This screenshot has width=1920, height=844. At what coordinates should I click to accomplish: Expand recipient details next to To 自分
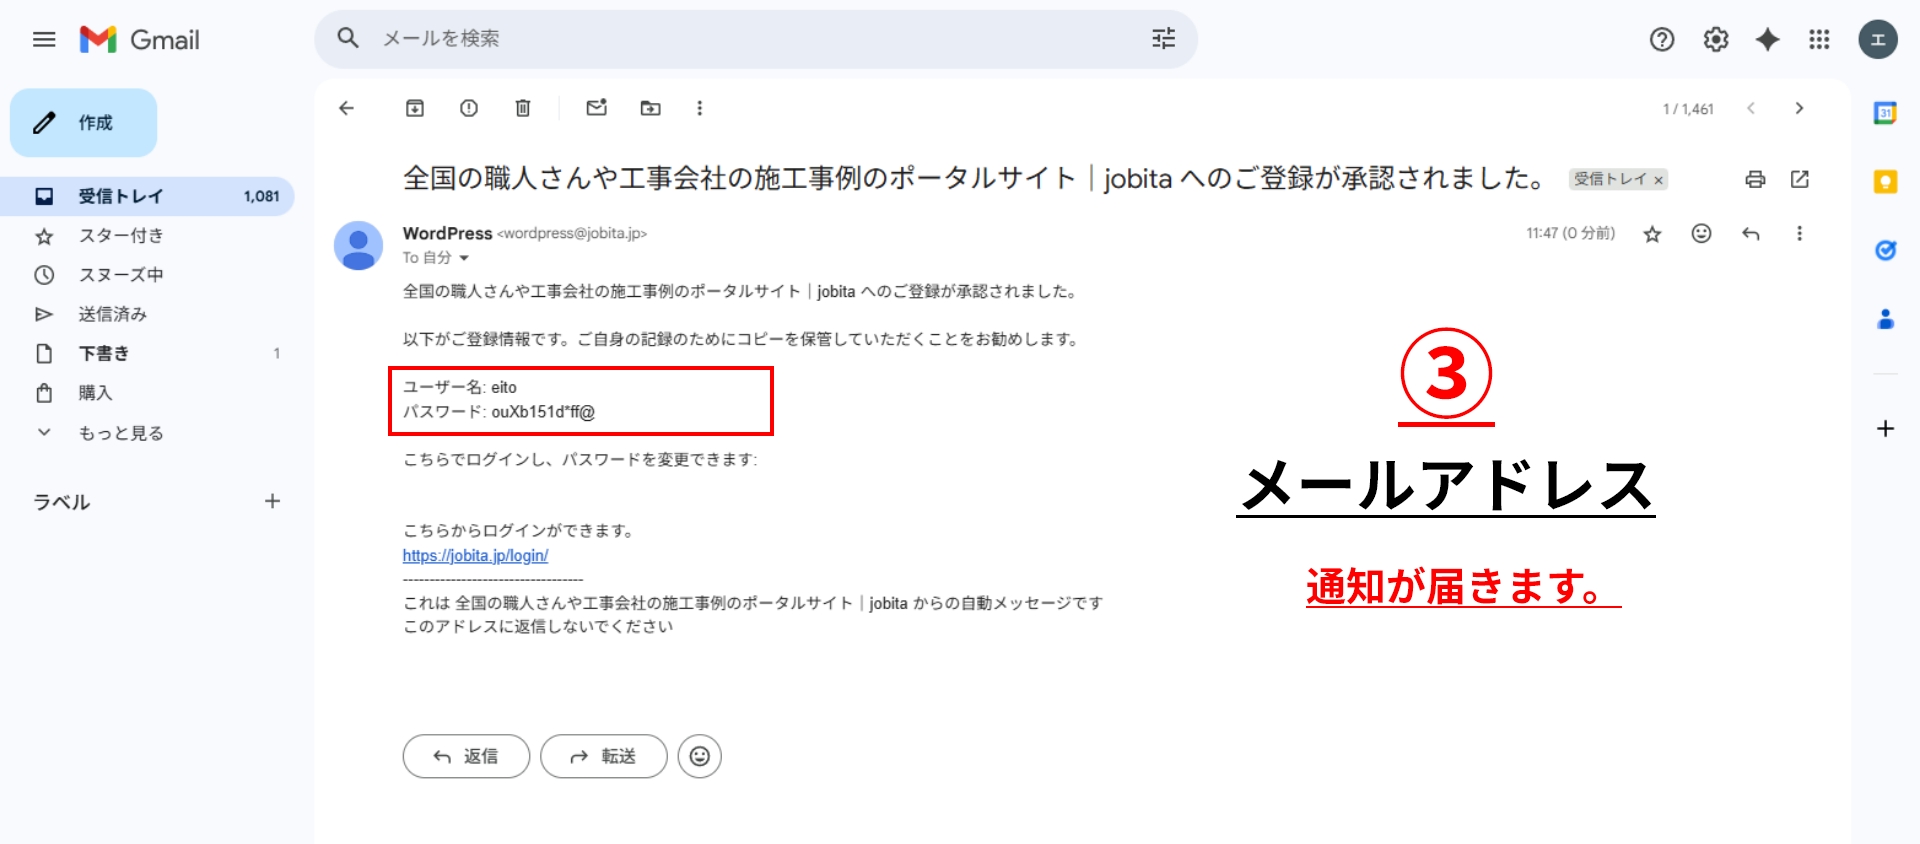464,258
